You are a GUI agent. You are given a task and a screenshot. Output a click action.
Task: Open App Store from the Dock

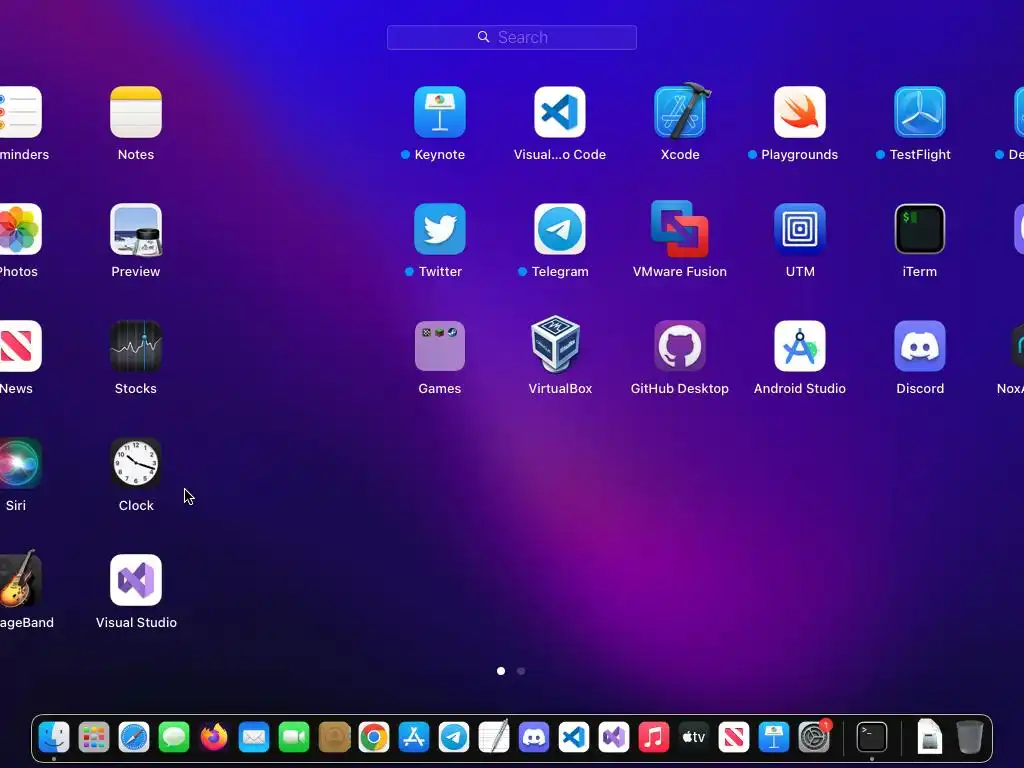(x=414, y=737)
